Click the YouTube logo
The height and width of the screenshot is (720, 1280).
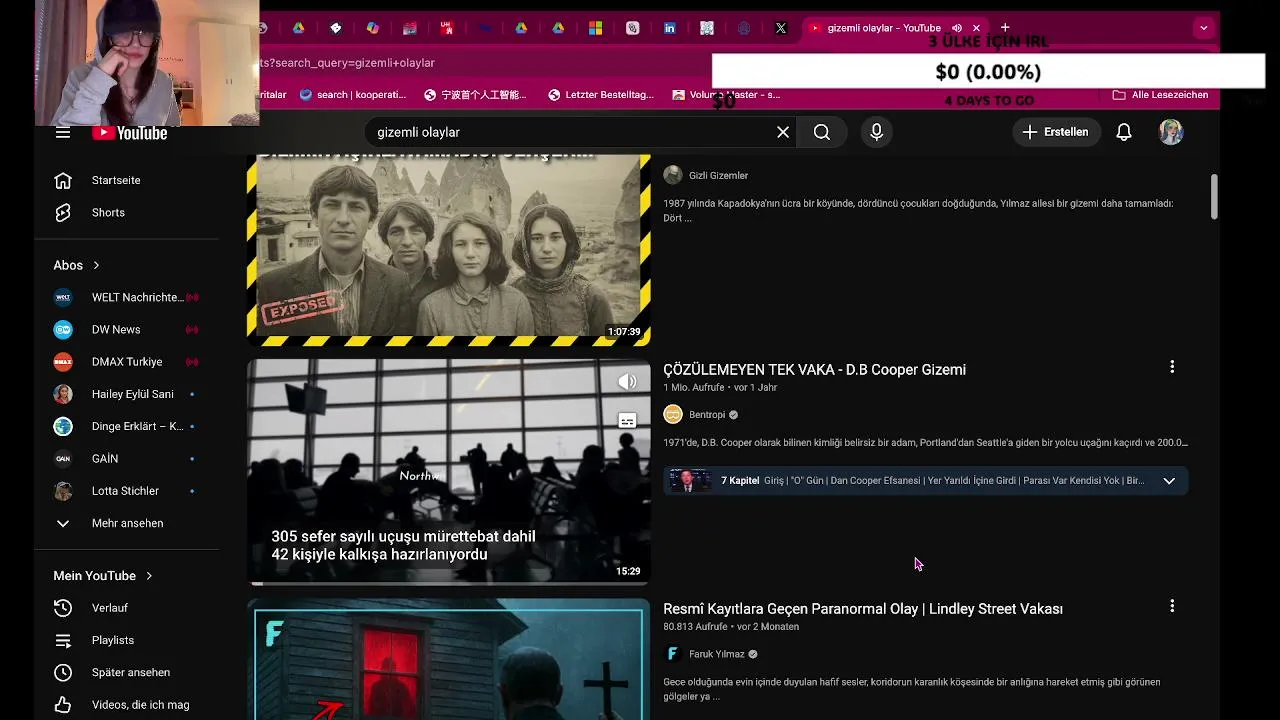click(130, 133)
